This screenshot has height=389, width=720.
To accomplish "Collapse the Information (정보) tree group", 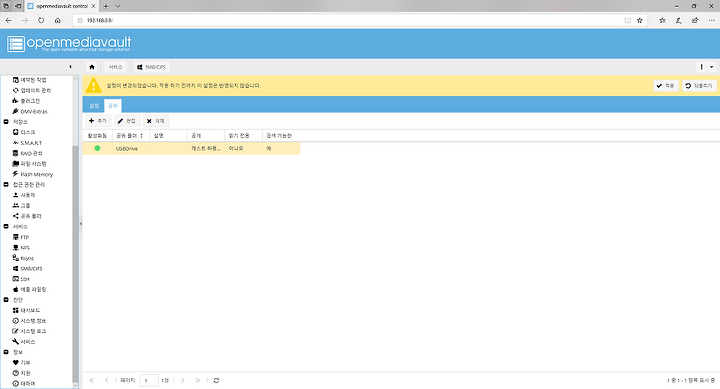I will pos(6,352).
